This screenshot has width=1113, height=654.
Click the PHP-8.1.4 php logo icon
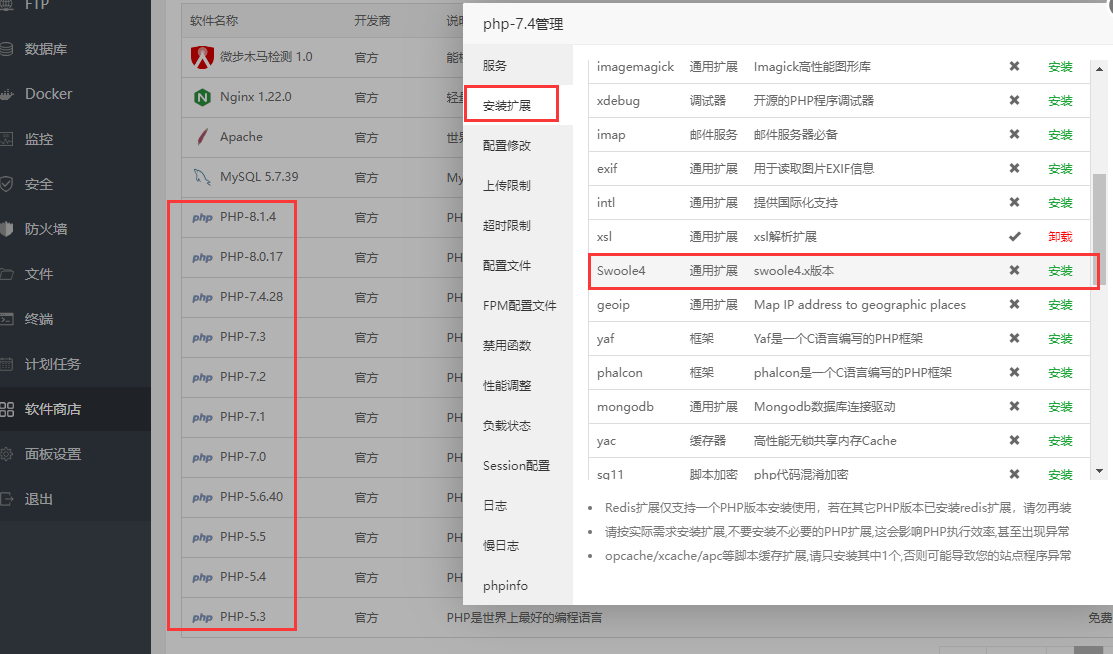[202, 217]
